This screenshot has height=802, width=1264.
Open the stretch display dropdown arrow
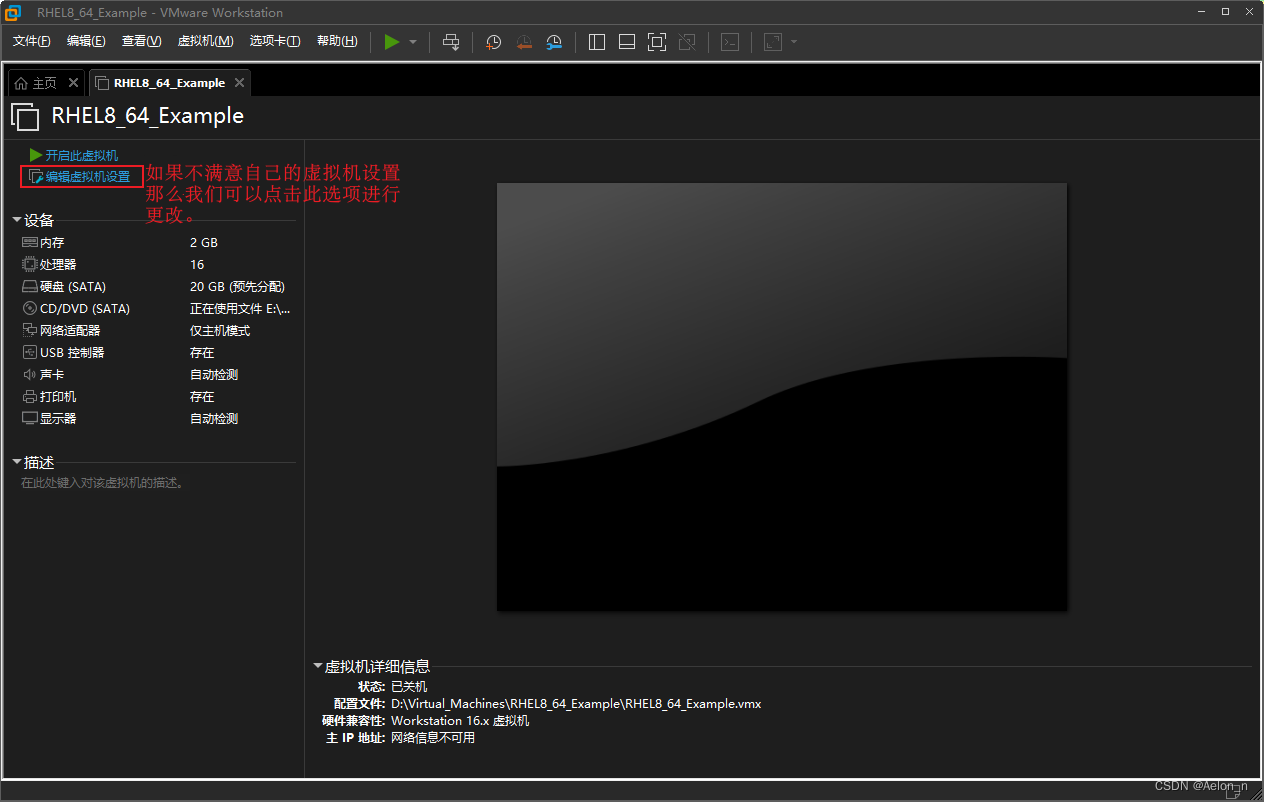coord(794,42)
